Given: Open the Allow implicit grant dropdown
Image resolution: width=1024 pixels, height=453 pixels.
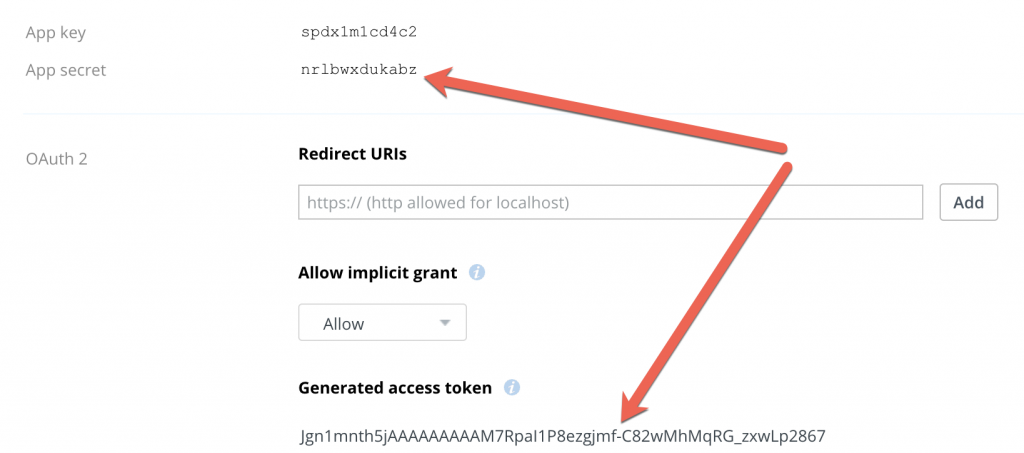Looking at the screenshot, I should click(x=382, y=322).
